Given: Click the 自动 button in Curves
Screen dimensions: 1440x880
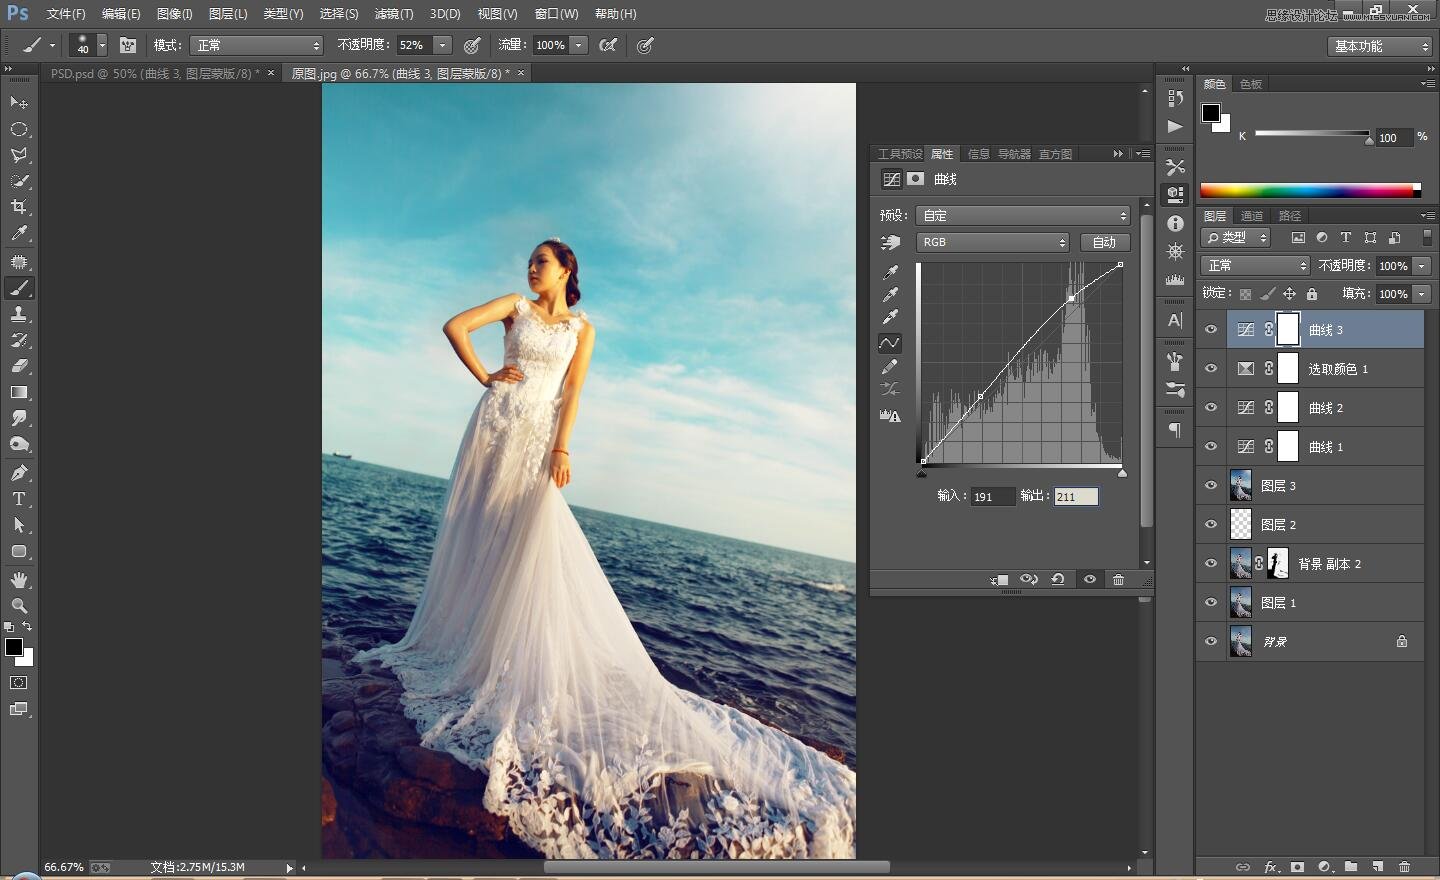Looking at the screenshot, I should 1104,243.
